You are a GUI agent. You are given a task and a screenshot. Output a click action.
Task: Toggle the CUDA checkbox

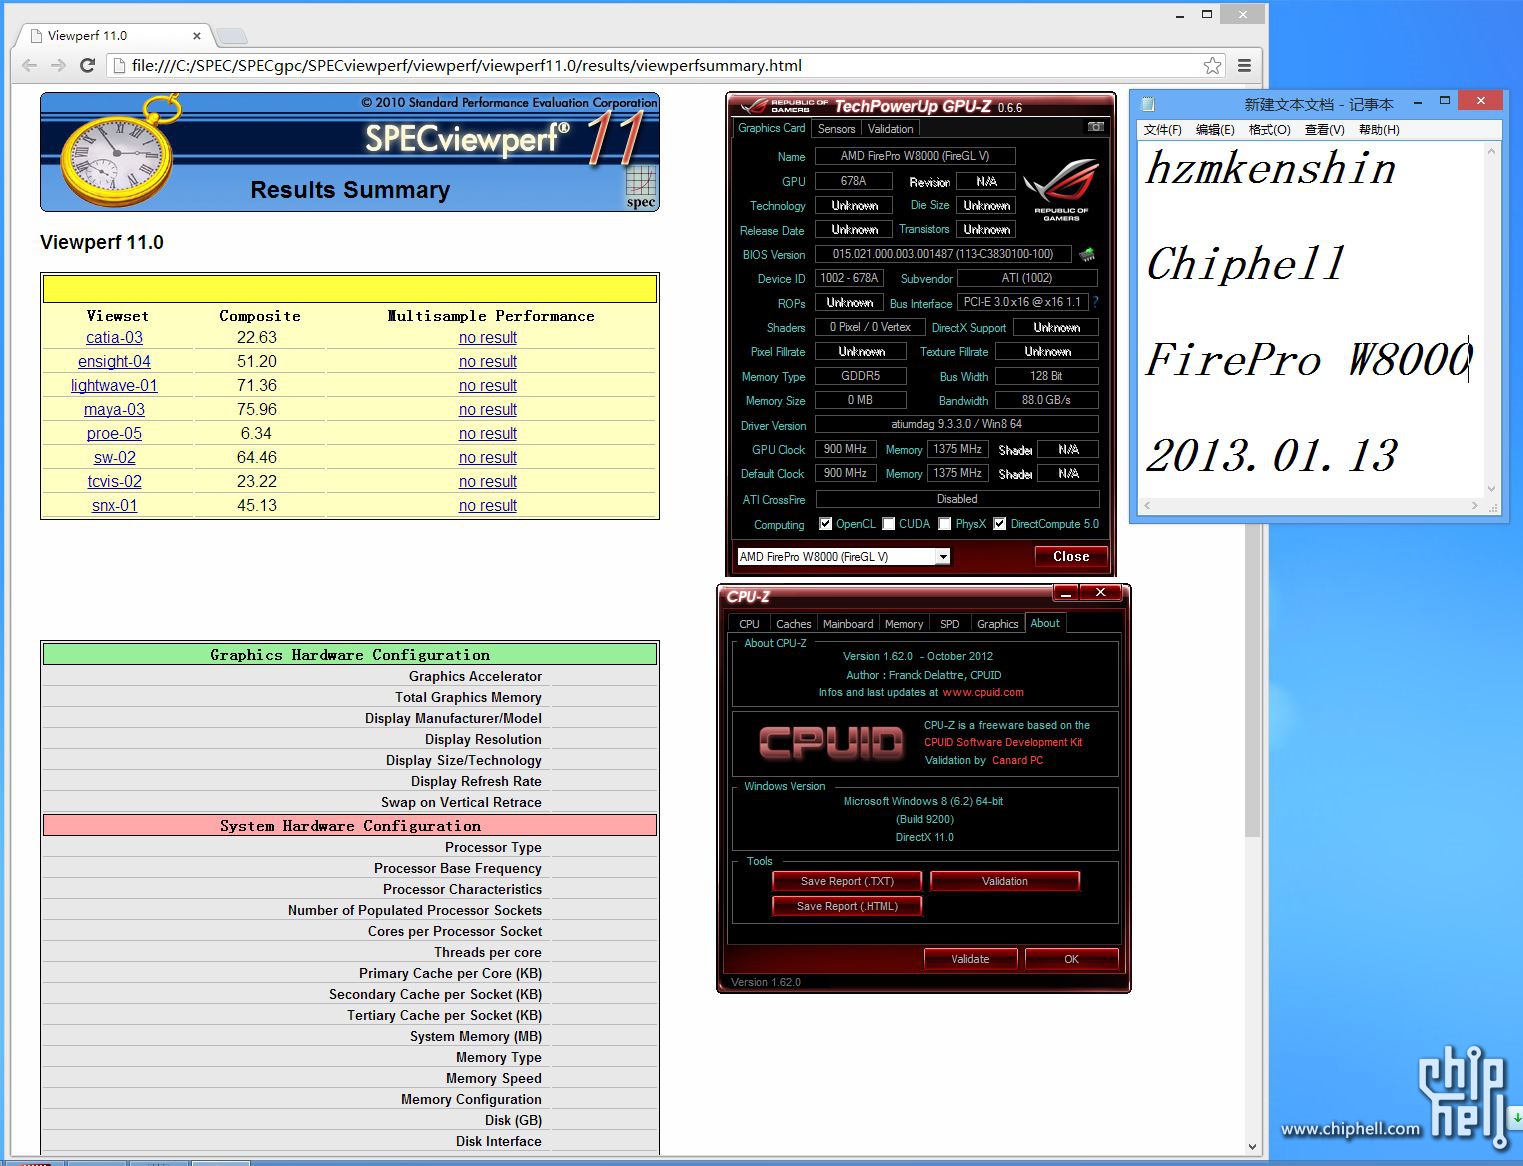coord(888,523)
